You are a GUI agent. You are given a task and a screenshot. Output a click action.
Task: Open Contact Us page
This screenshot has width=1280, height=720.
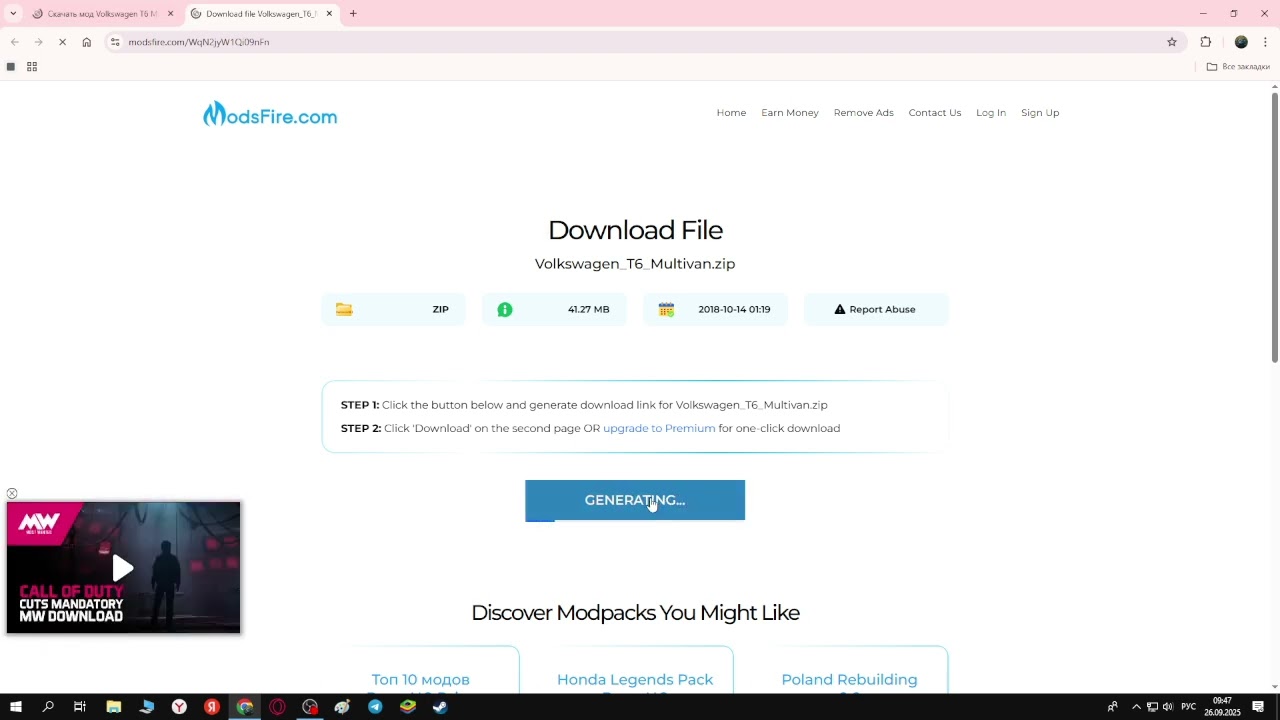click(x=935, y=113)
